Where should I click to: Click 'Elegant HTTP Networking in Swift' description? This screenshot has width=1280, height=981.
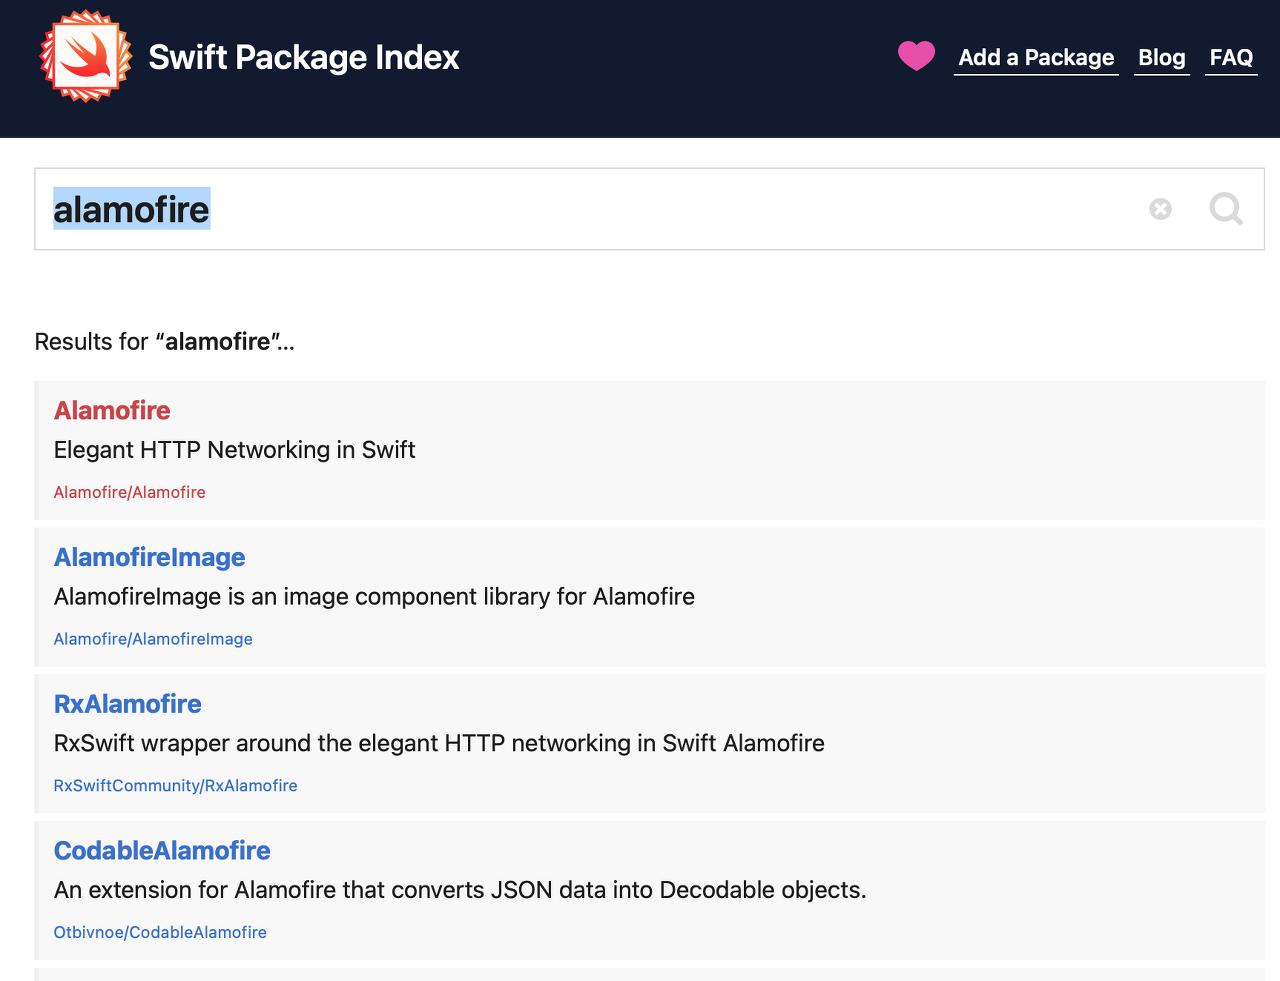235,450
